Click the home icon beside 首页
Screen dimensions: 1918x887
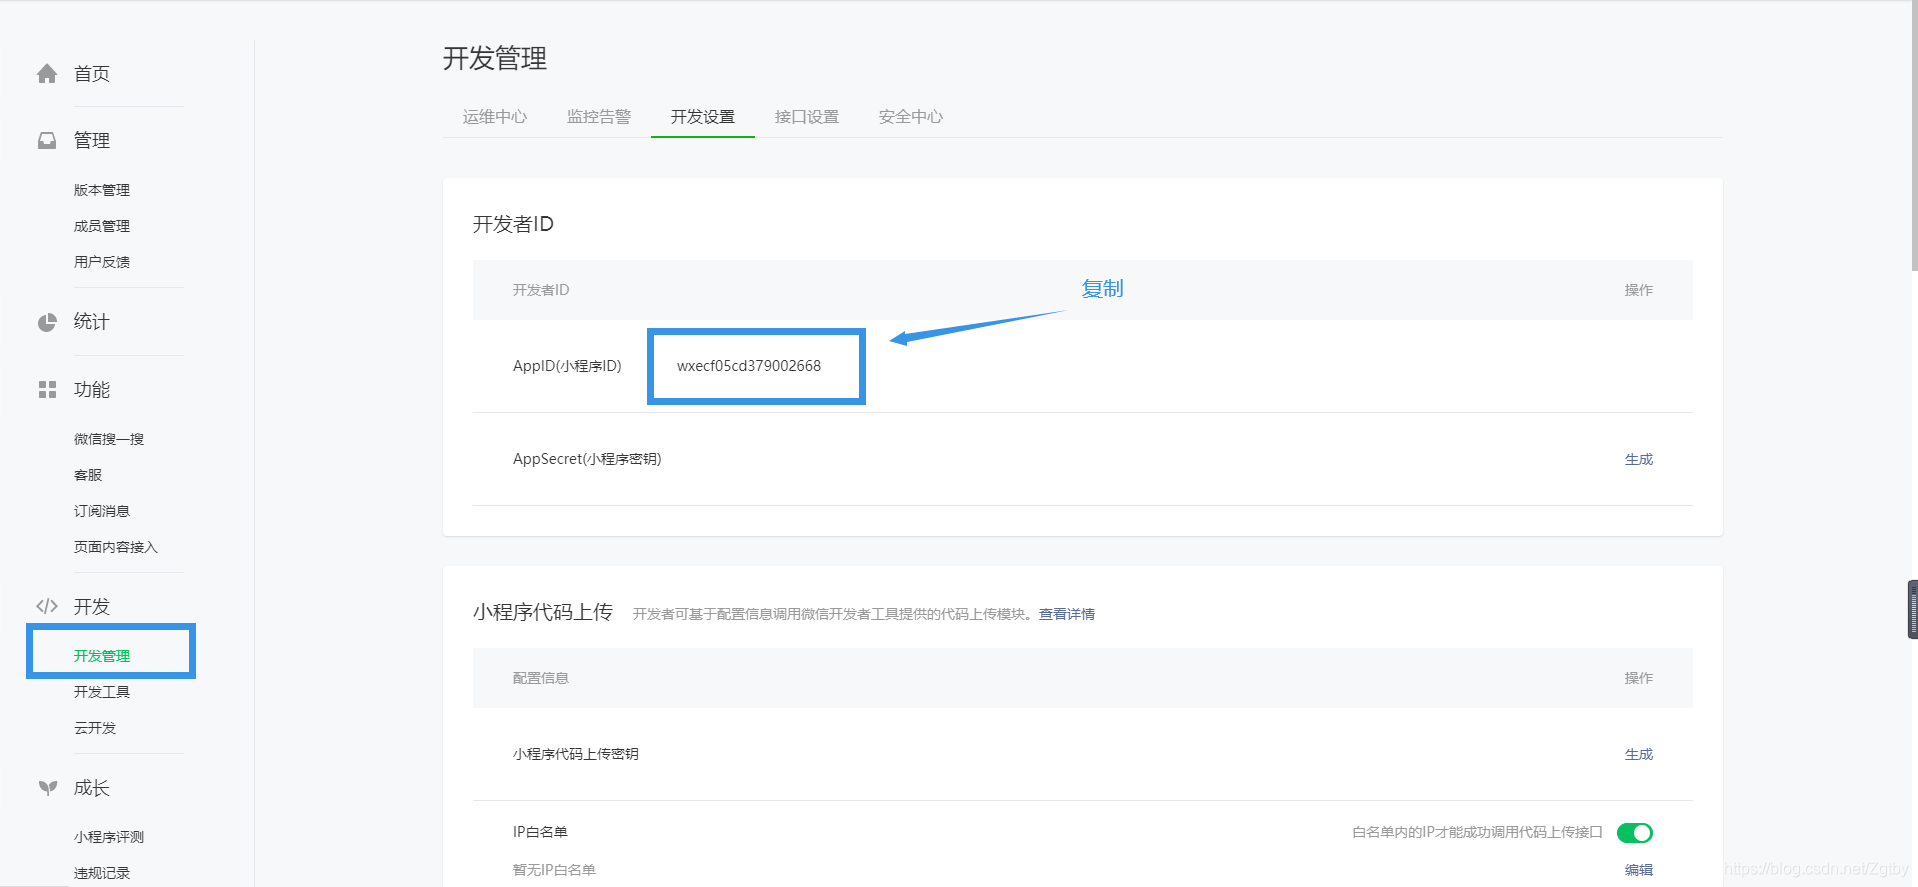(47, 74)
